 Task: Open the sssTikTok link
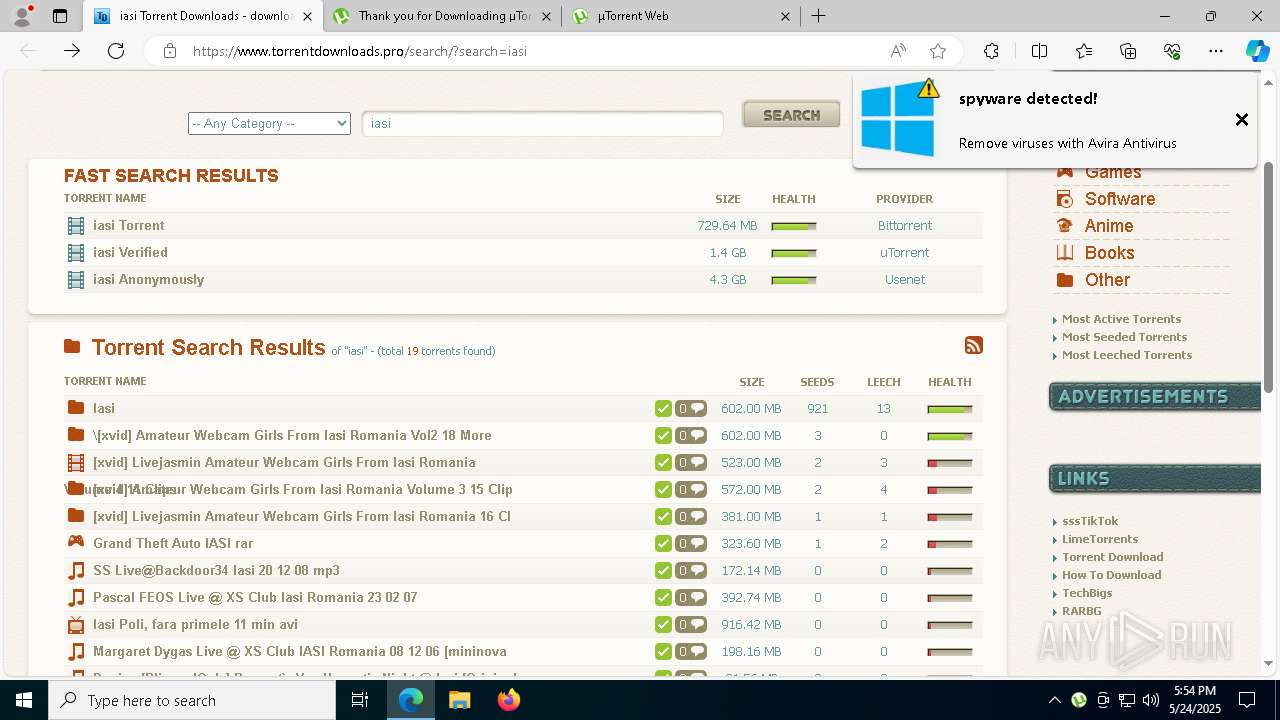tap(1090, 521)
